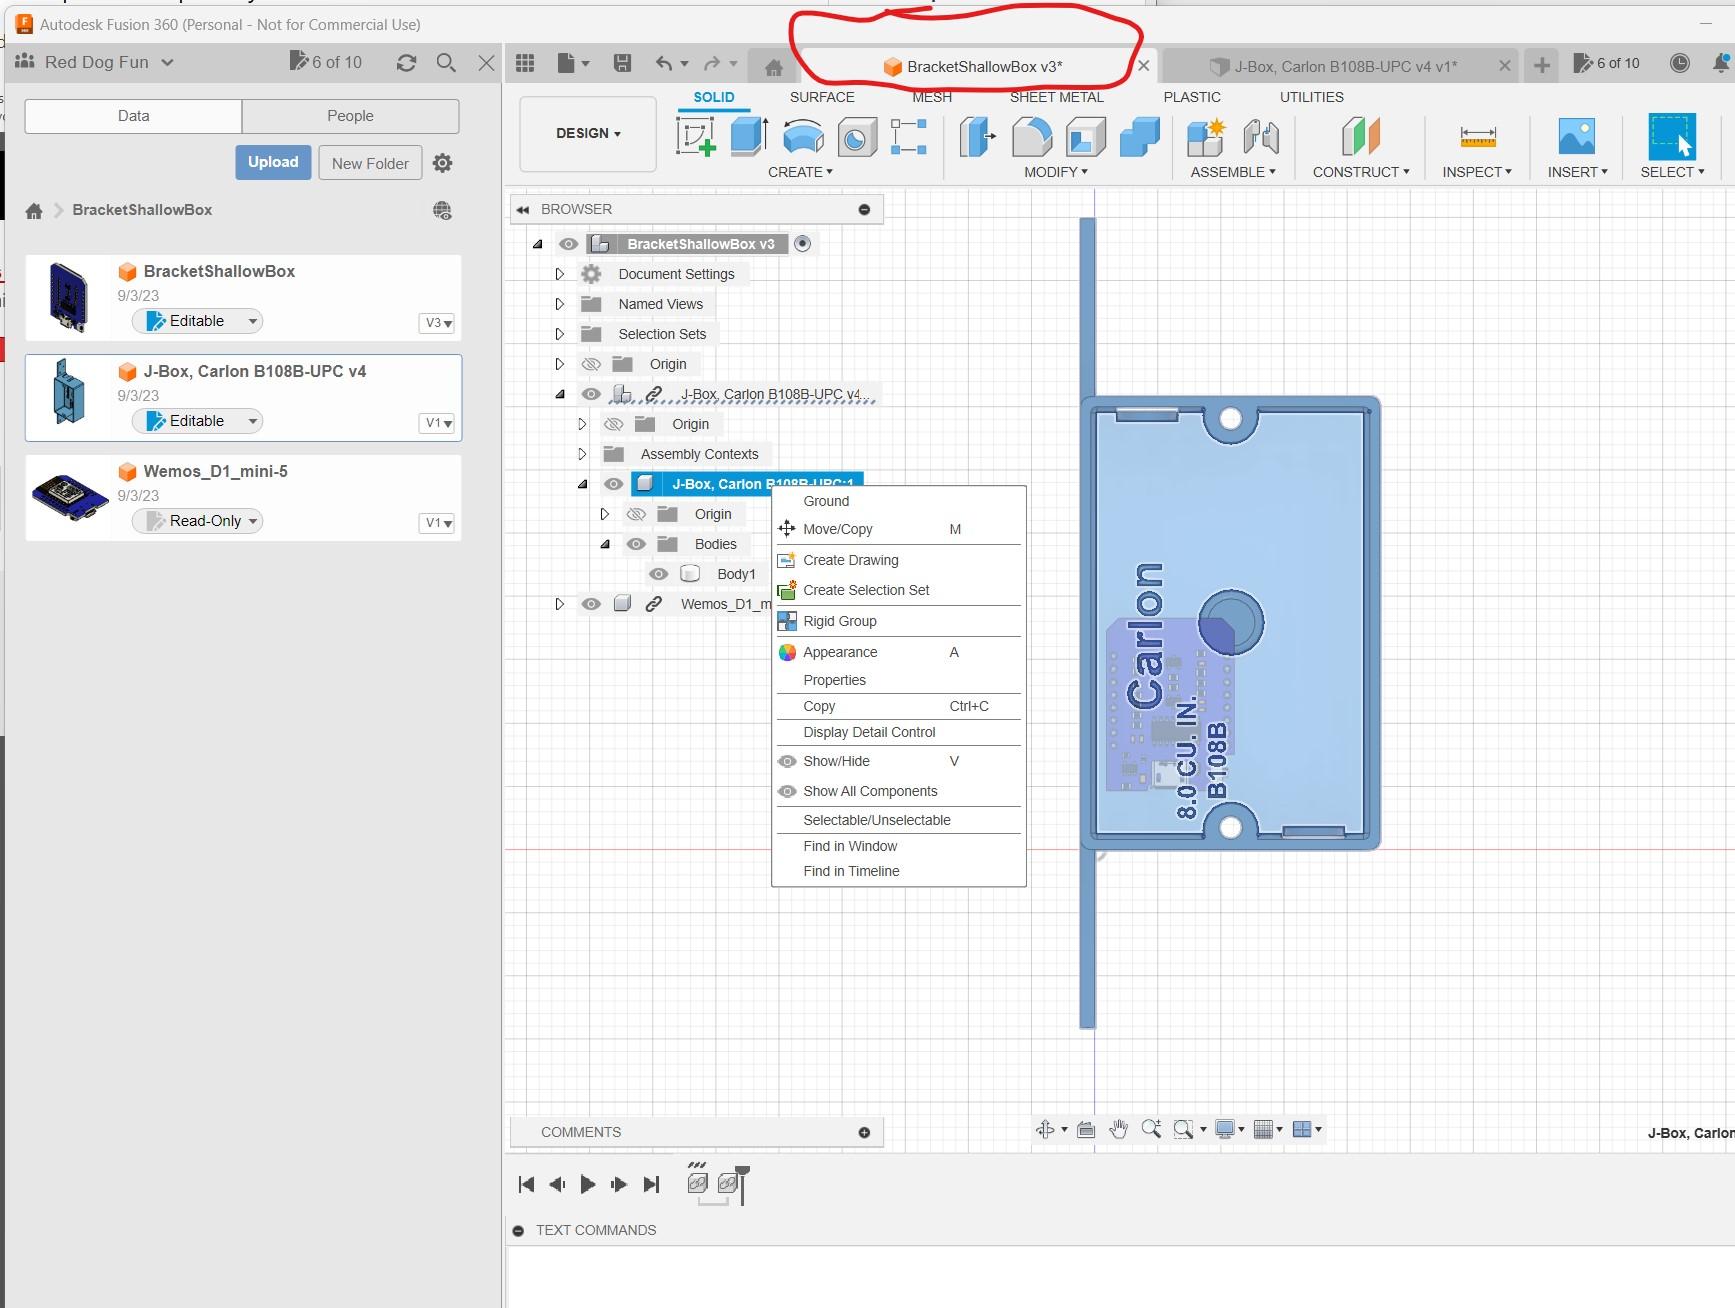The height and width of the screenshot is (1308, 1735).
Task: Go to the Home tab icon
Action: click(773, 67)
